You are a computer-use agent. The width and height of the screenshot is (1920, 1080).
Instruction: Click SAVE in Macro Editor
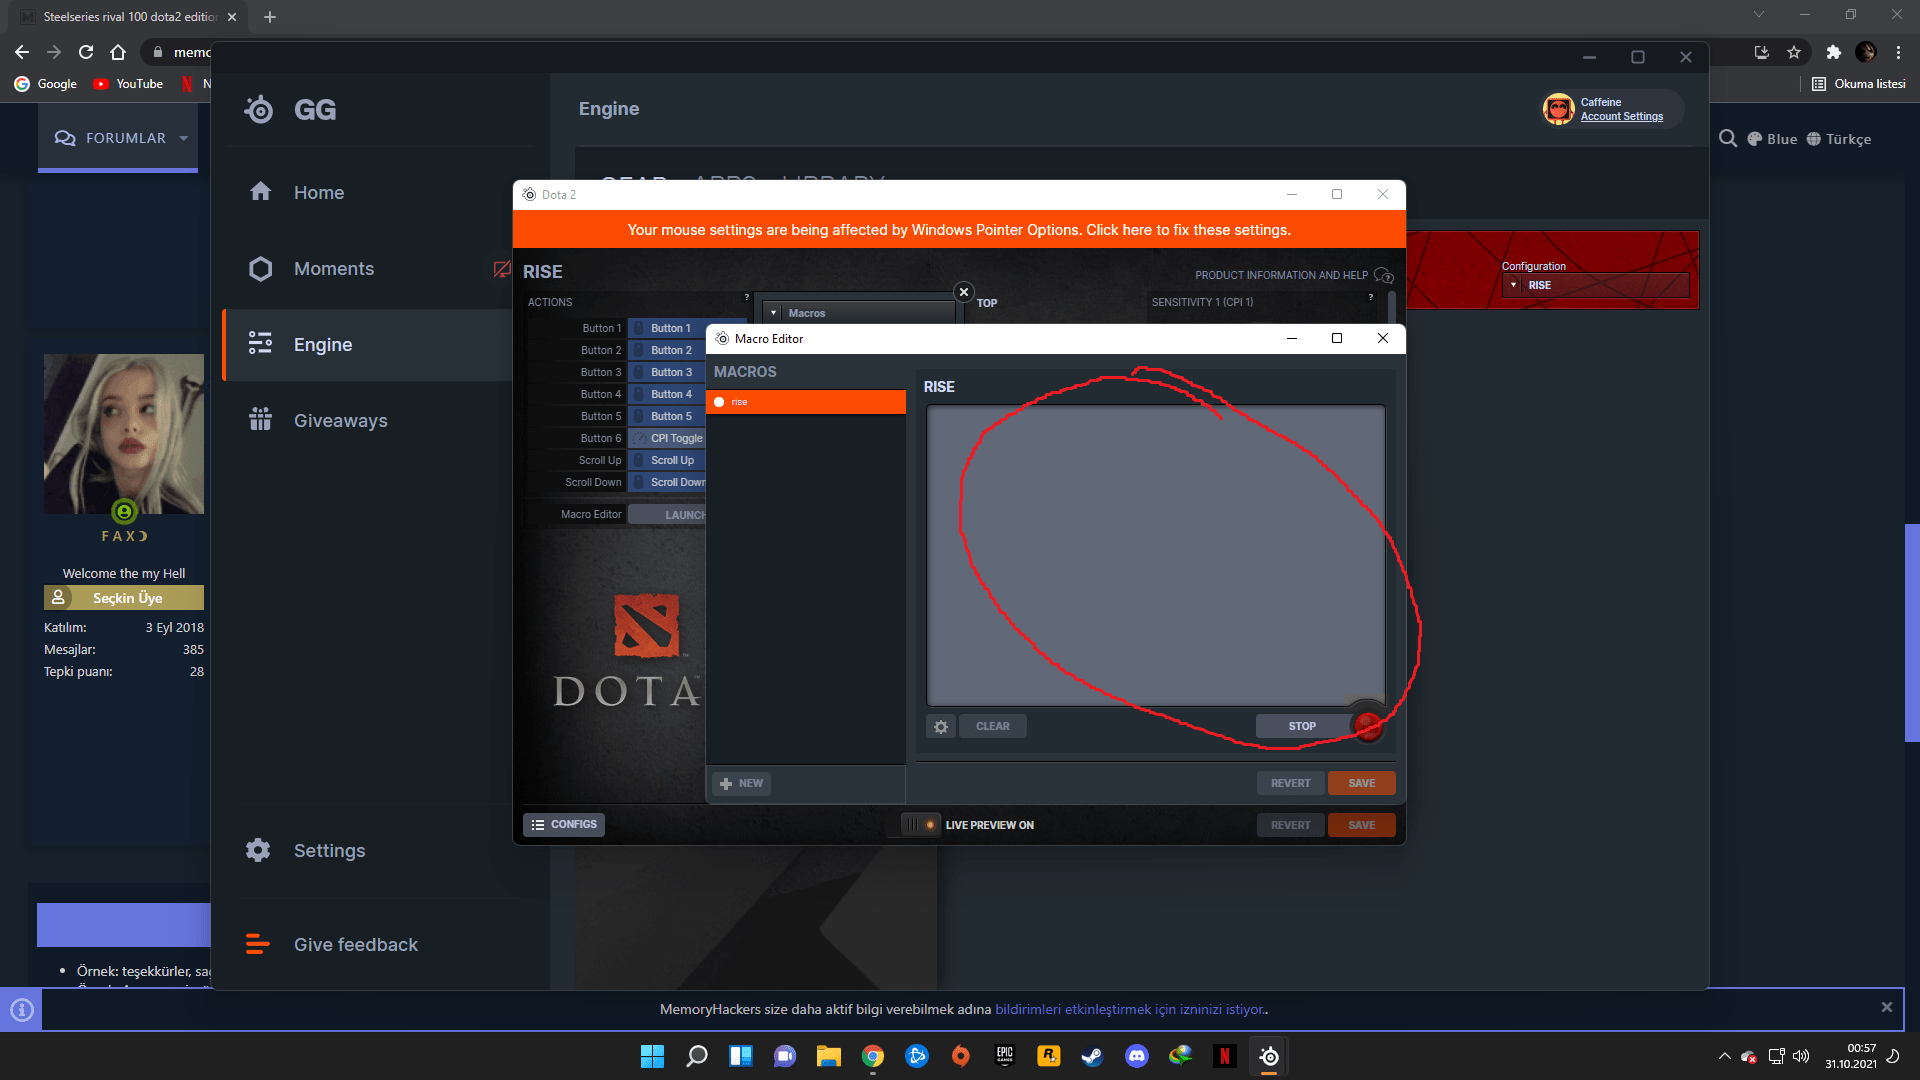tap(1361, 784)
